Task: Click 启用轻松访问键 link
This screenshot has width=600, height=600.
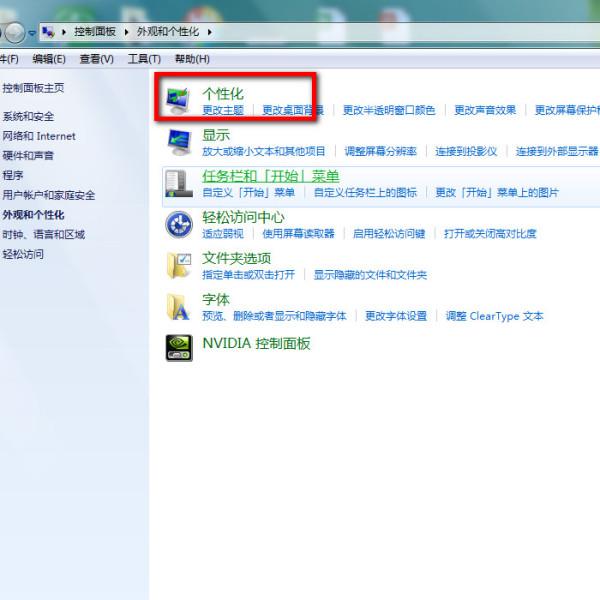Action: click(x=389, y=233)
